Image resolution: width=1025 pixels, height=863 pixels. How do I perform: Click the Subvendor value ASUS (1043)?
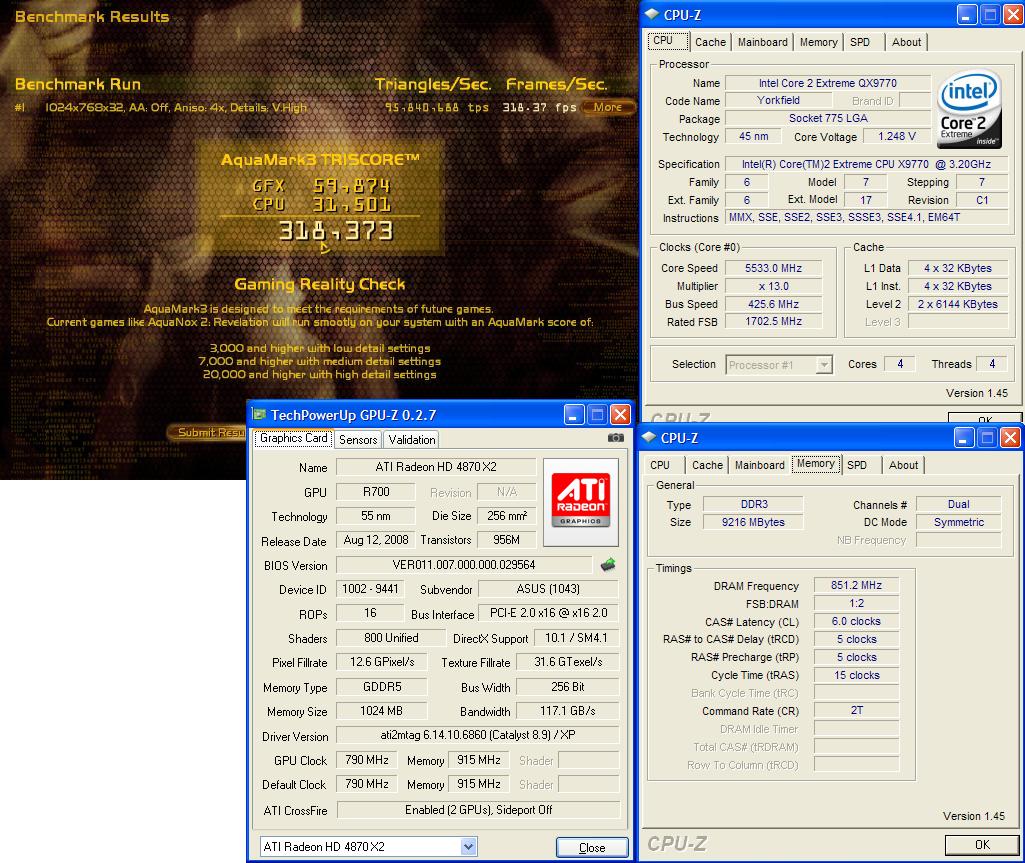[548, 589]
